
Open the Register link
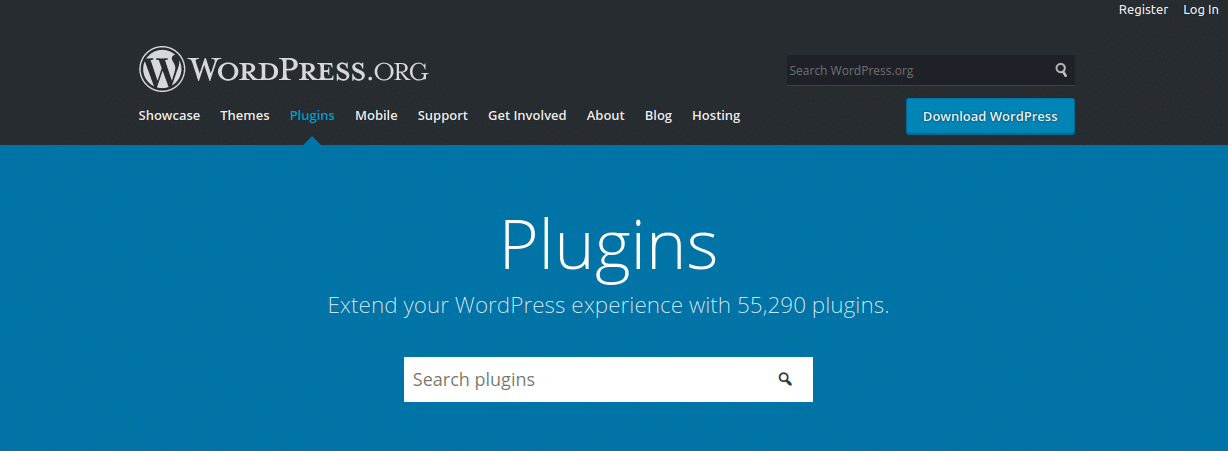pos(1143,10)
